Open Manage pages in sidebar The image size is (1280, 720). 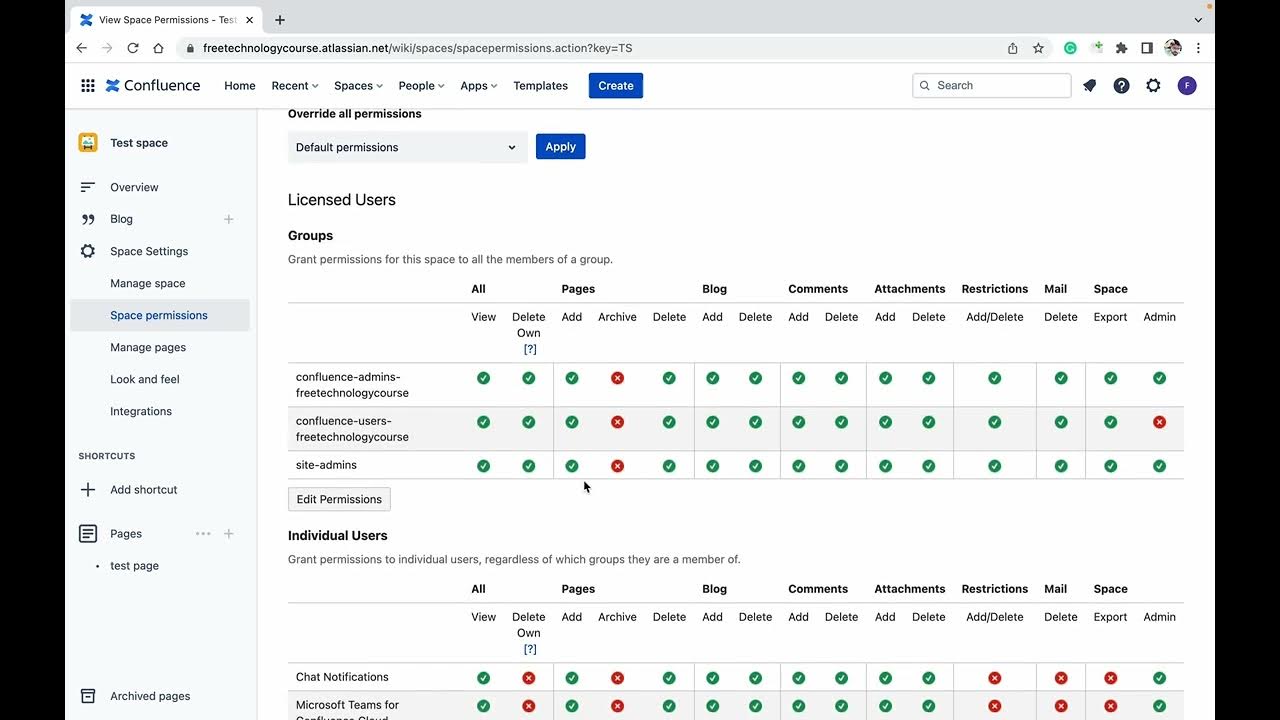(148, 347)
